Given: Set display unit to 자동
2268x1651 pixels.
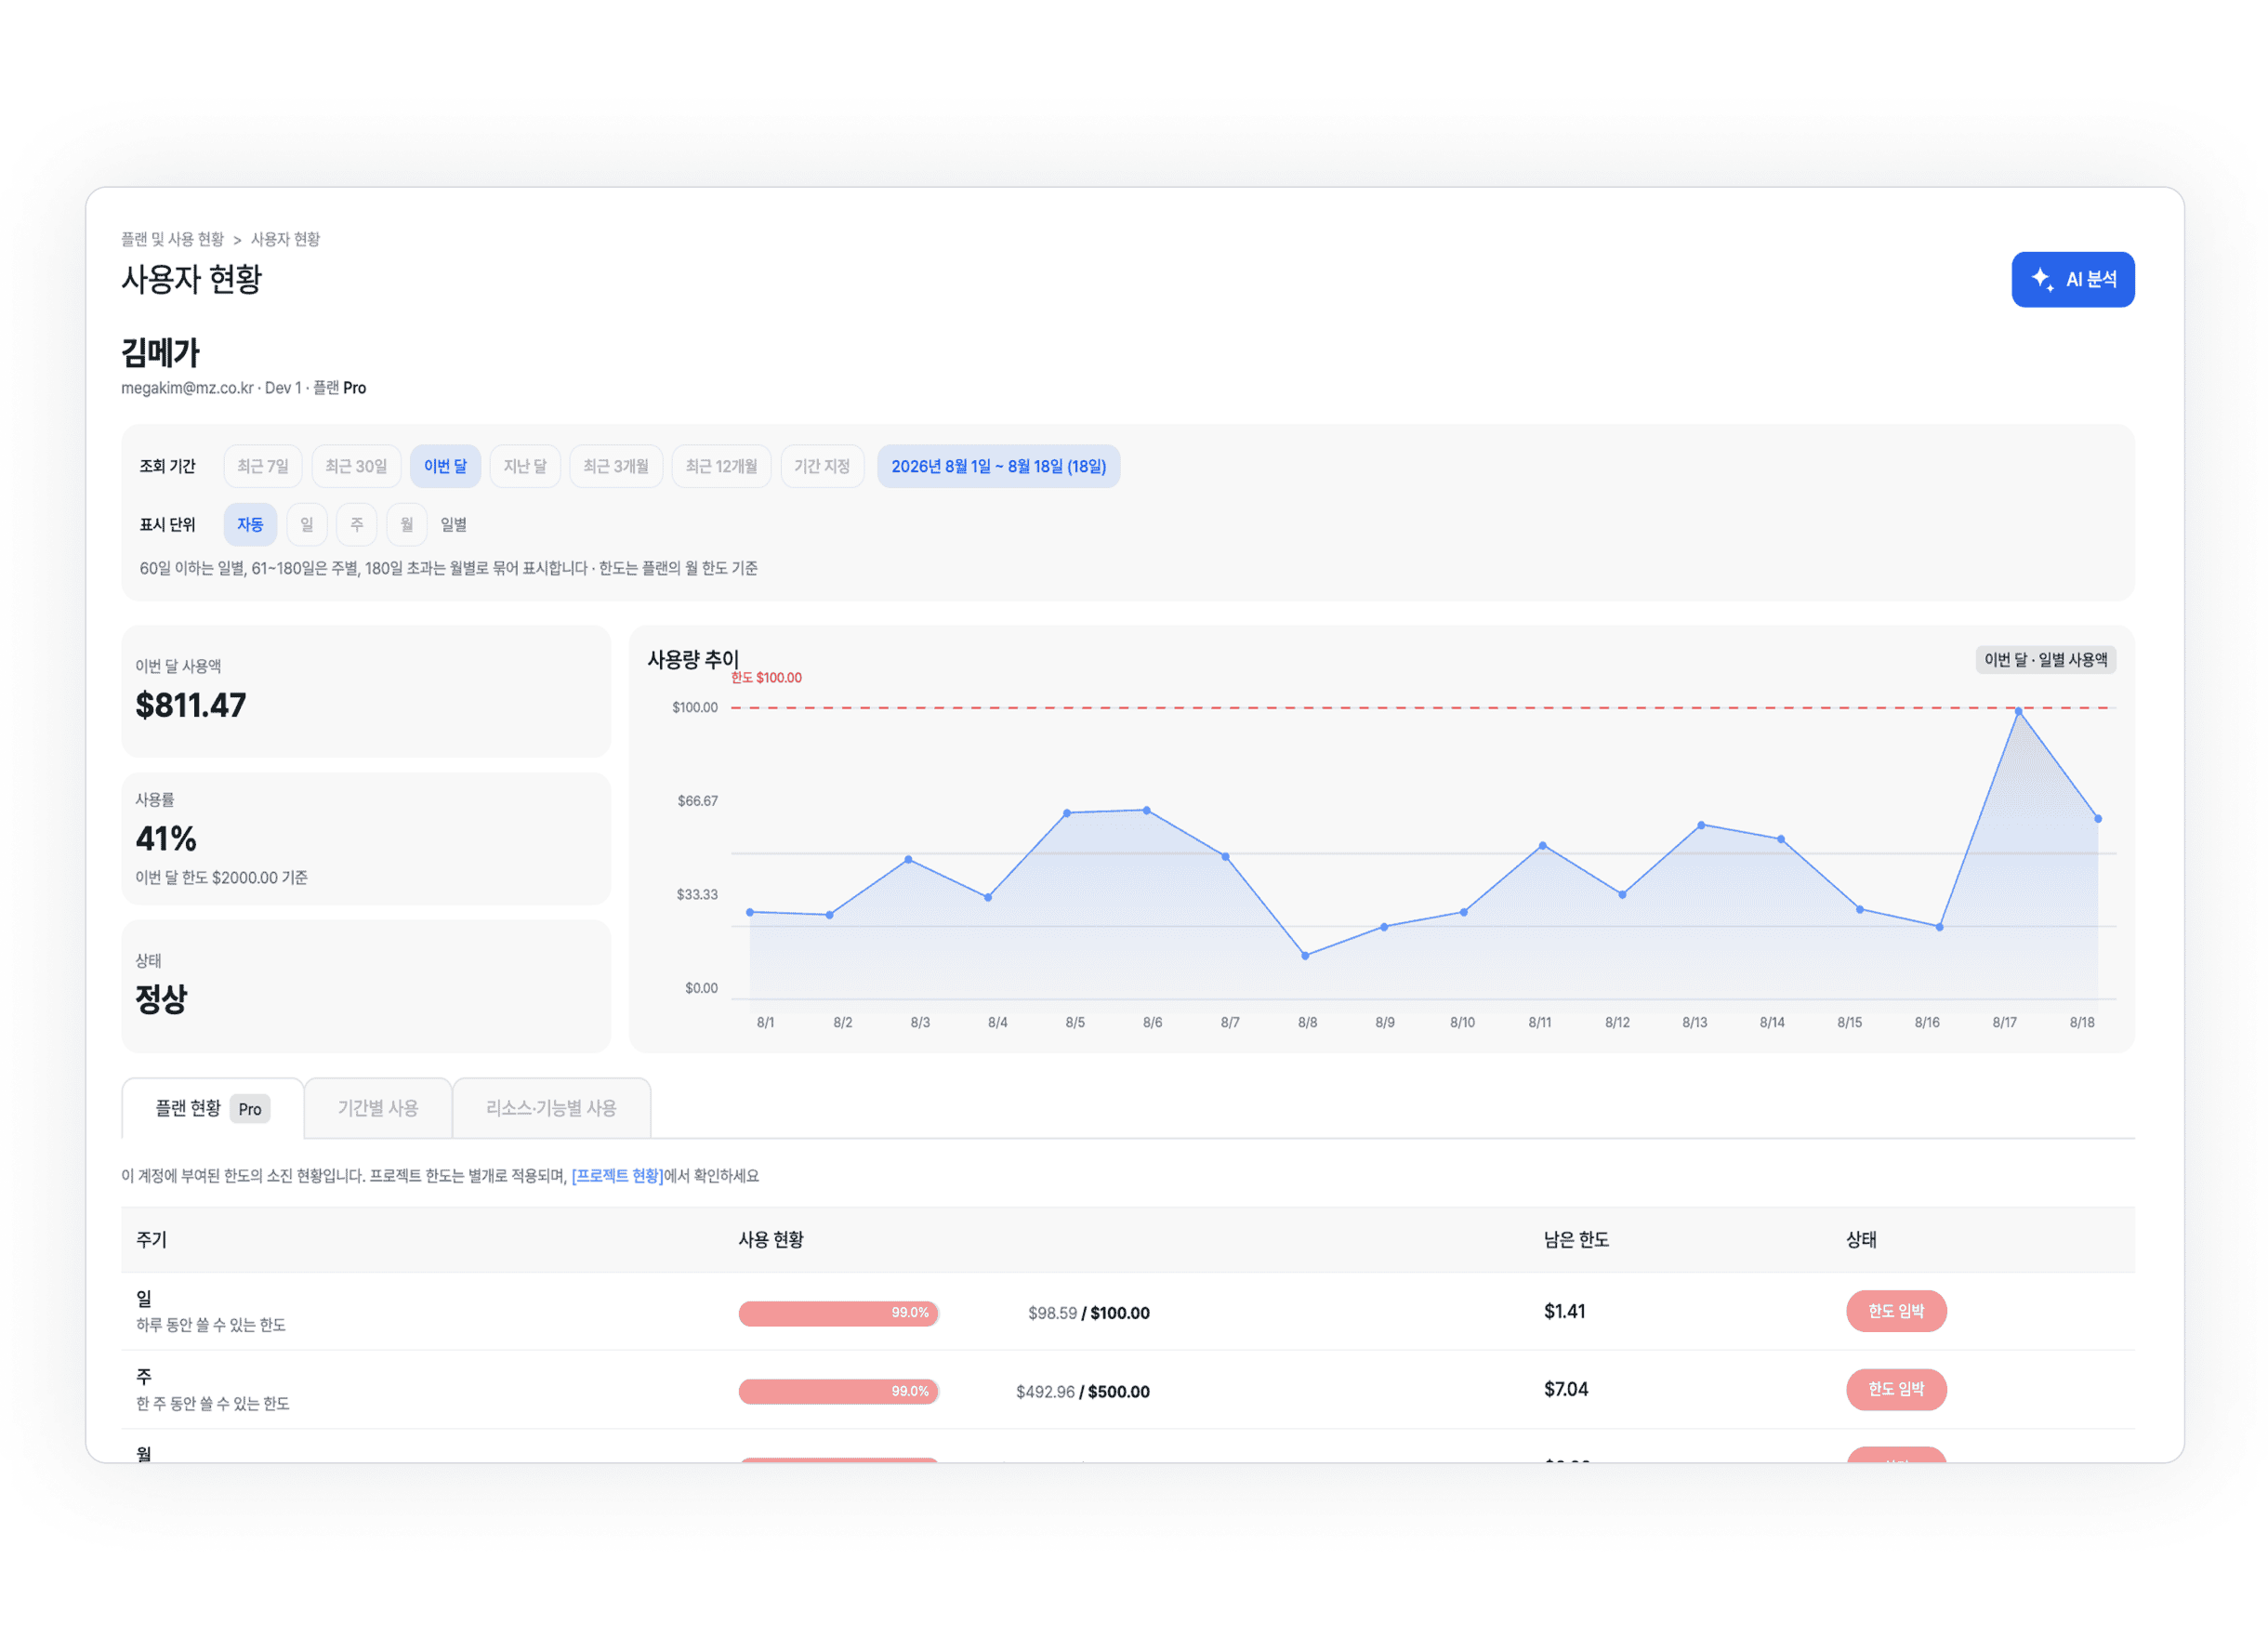Looking at the screenshot, I should (250, 525).
